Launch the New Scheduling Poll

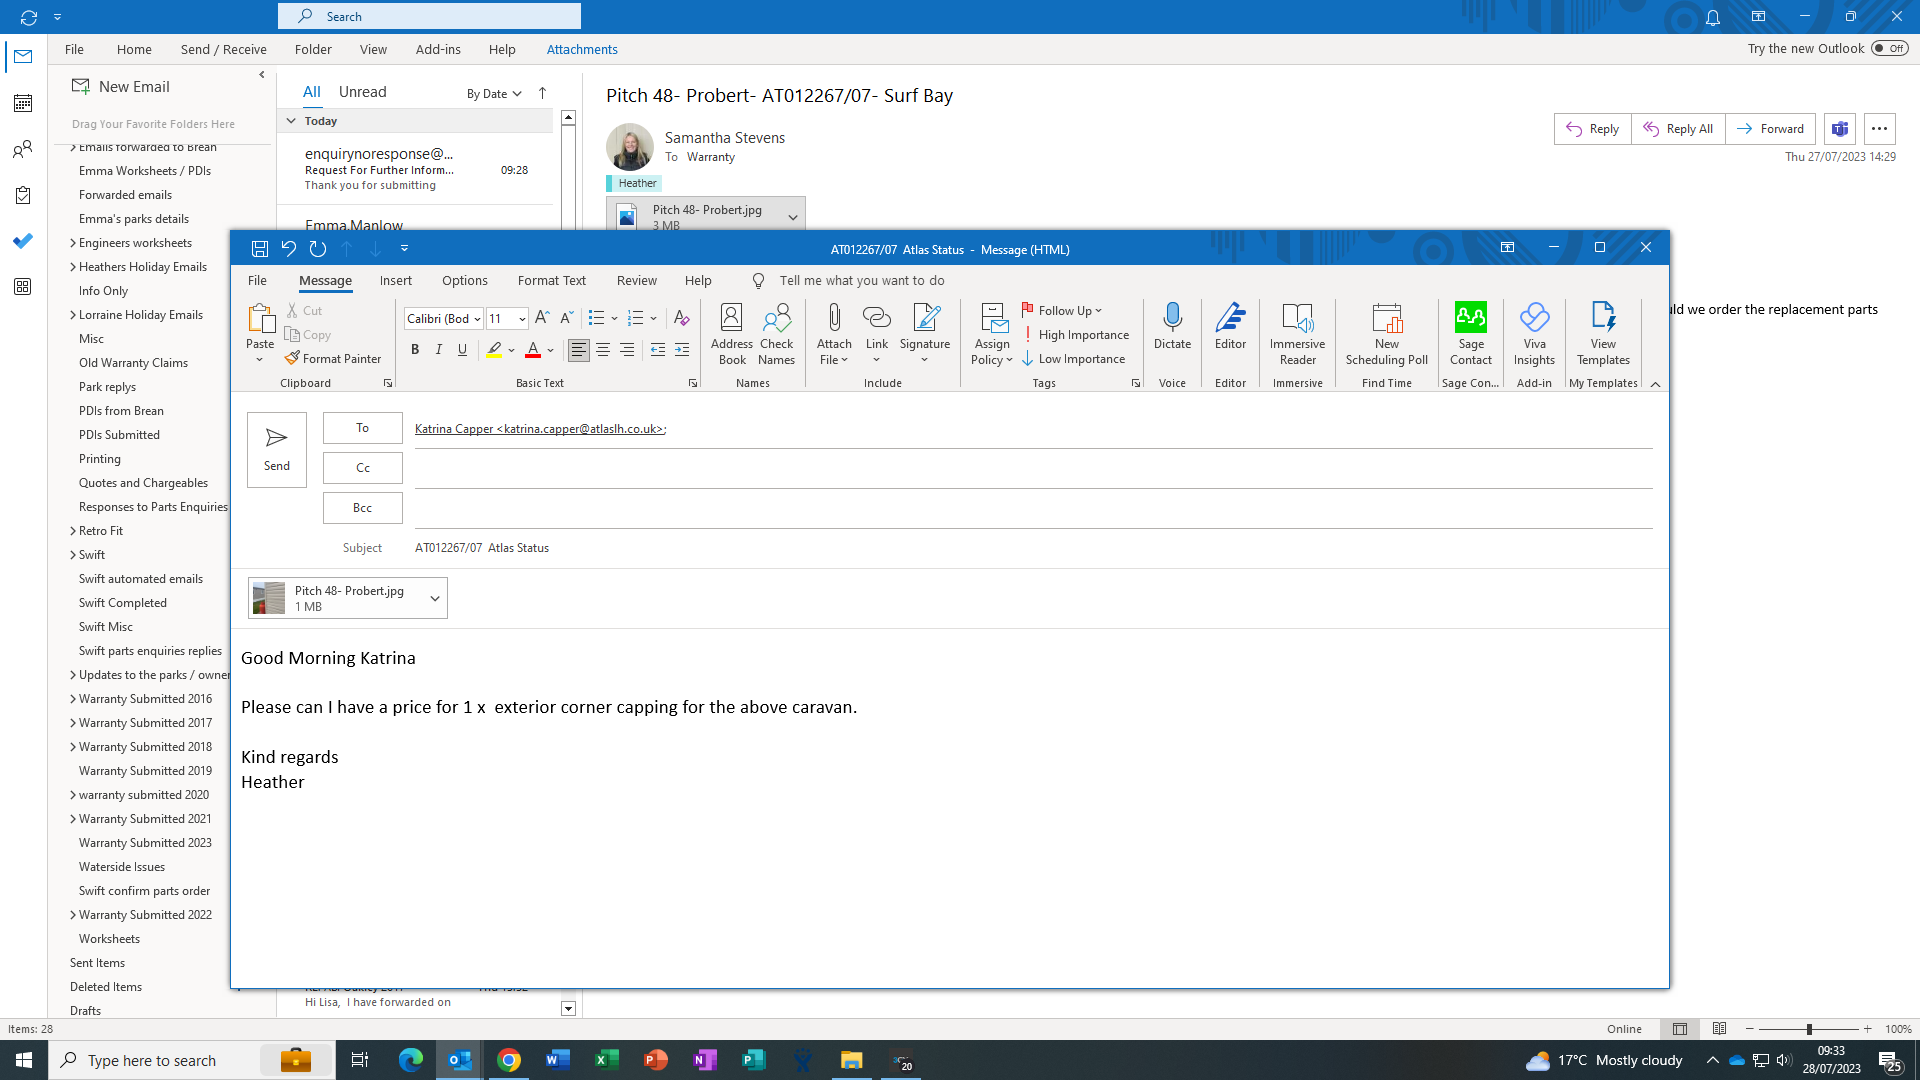pyautogui.click(x=1386, y=334)
